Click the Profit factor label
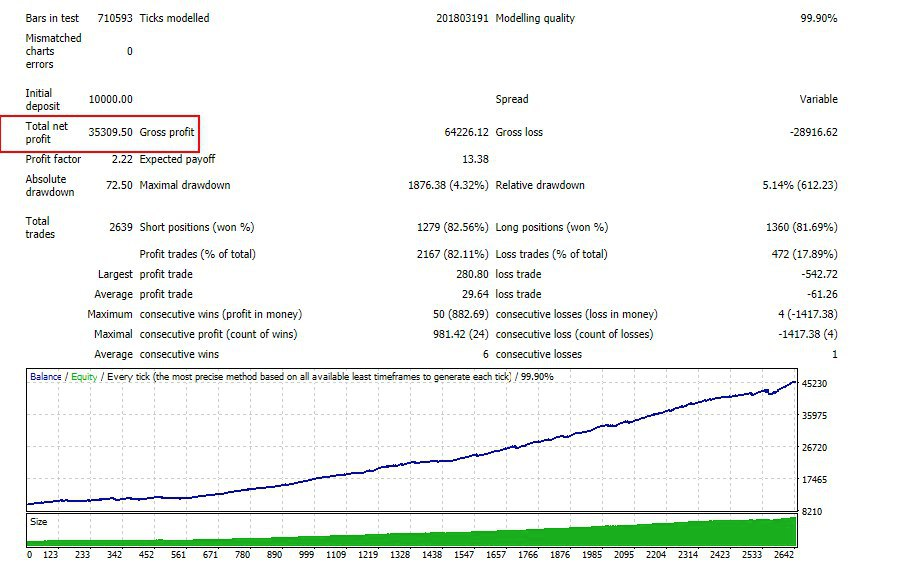Viewport: 913px width, 561px height. point(53,159)
